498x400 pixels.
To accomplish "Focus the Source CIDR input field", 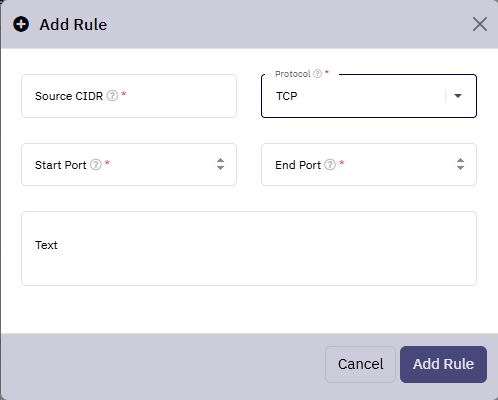I will (x=129, y=96).
